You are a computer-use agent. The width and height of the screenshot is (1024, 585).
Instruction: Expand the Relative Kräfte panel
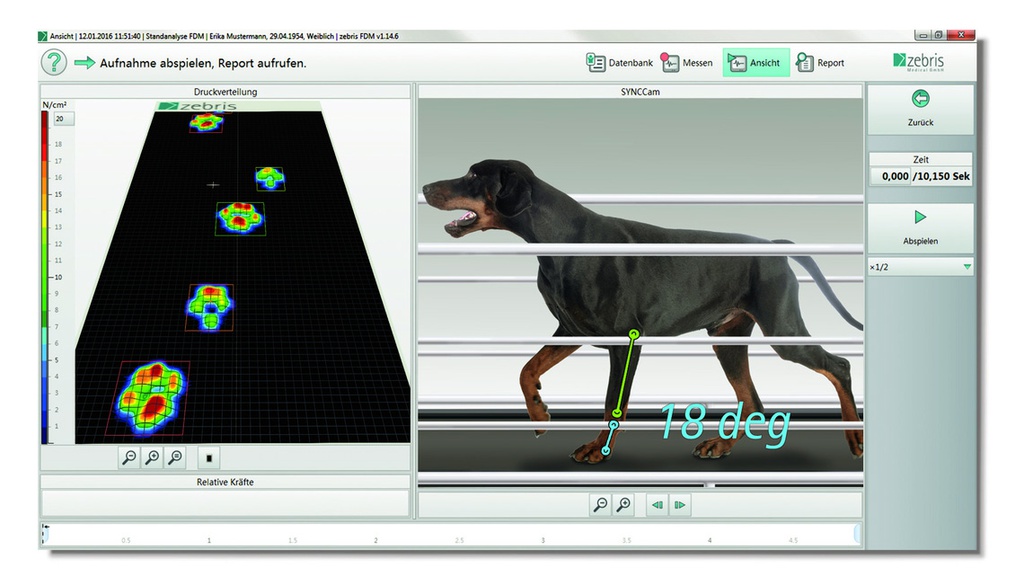pyautogui.click(x=225, y=481)
